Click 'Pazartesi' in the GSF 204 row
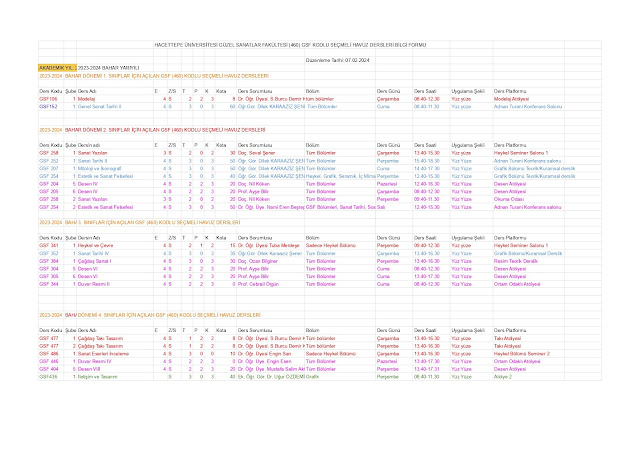The width and height of the screenshot is (640, 452). pyautogui.click(x=387, y=184)
